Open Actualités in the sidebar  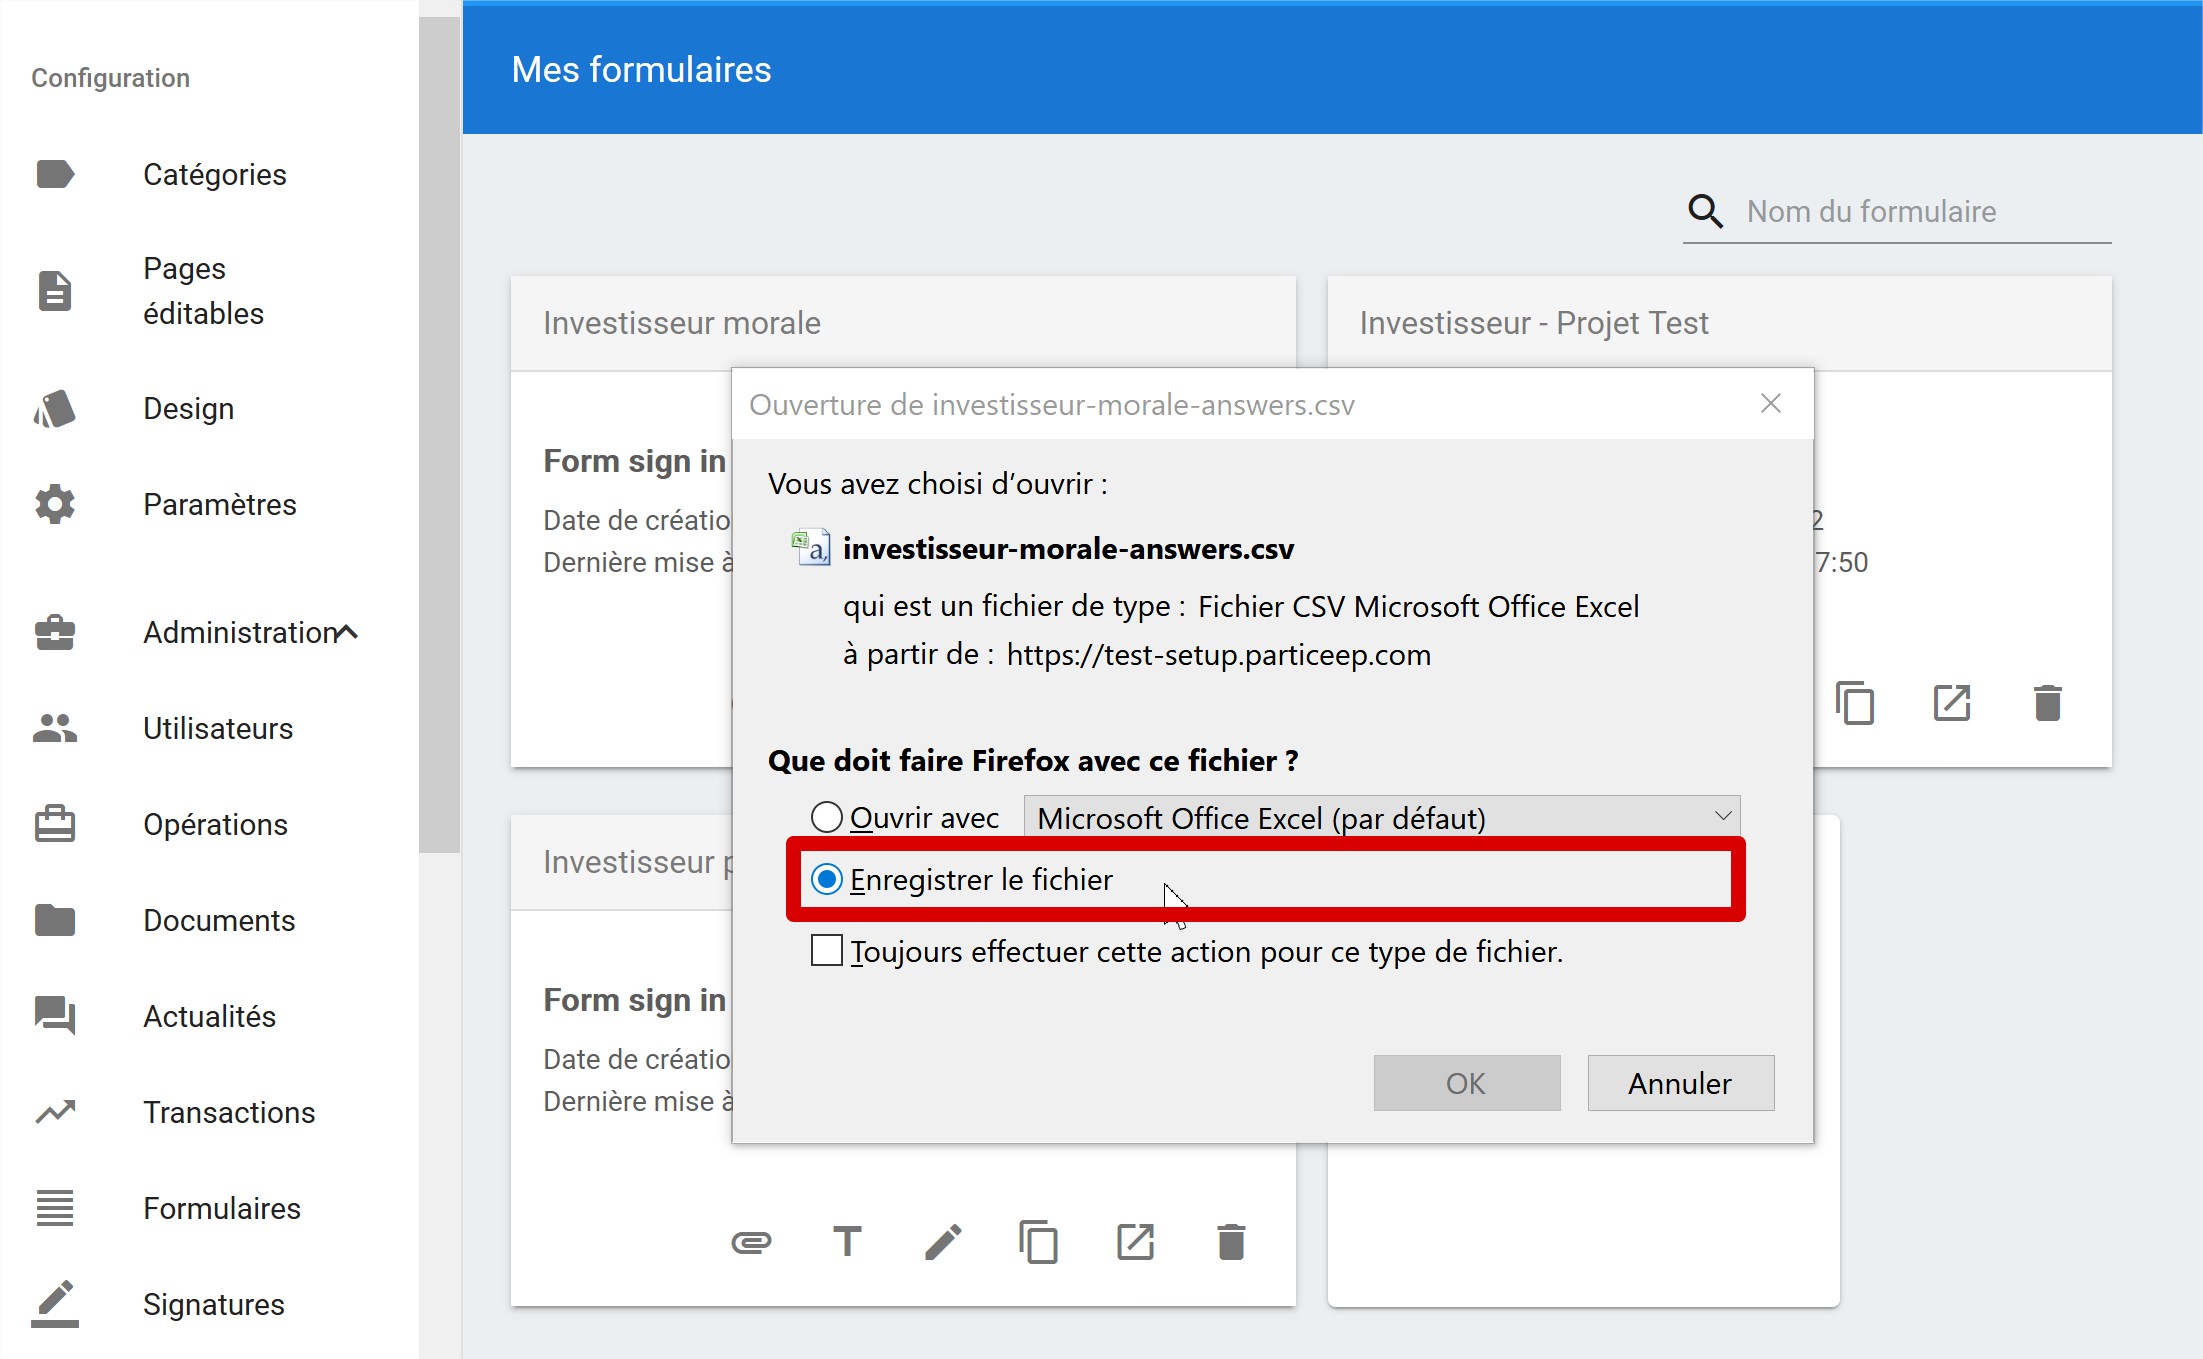(x=209, y=1016)
